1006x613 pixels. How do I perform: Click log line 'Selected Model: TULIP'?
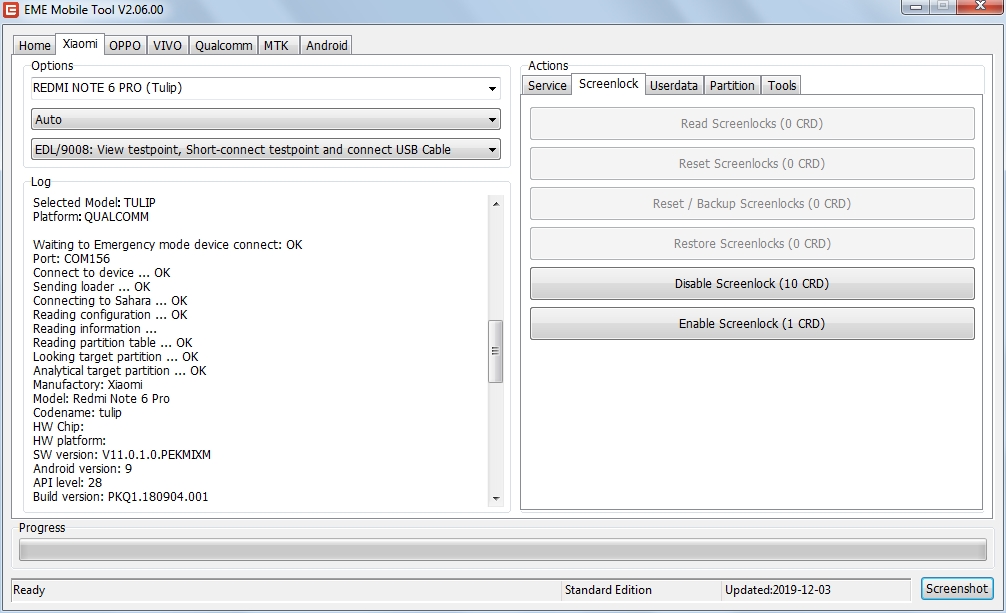tap(94, 202)
